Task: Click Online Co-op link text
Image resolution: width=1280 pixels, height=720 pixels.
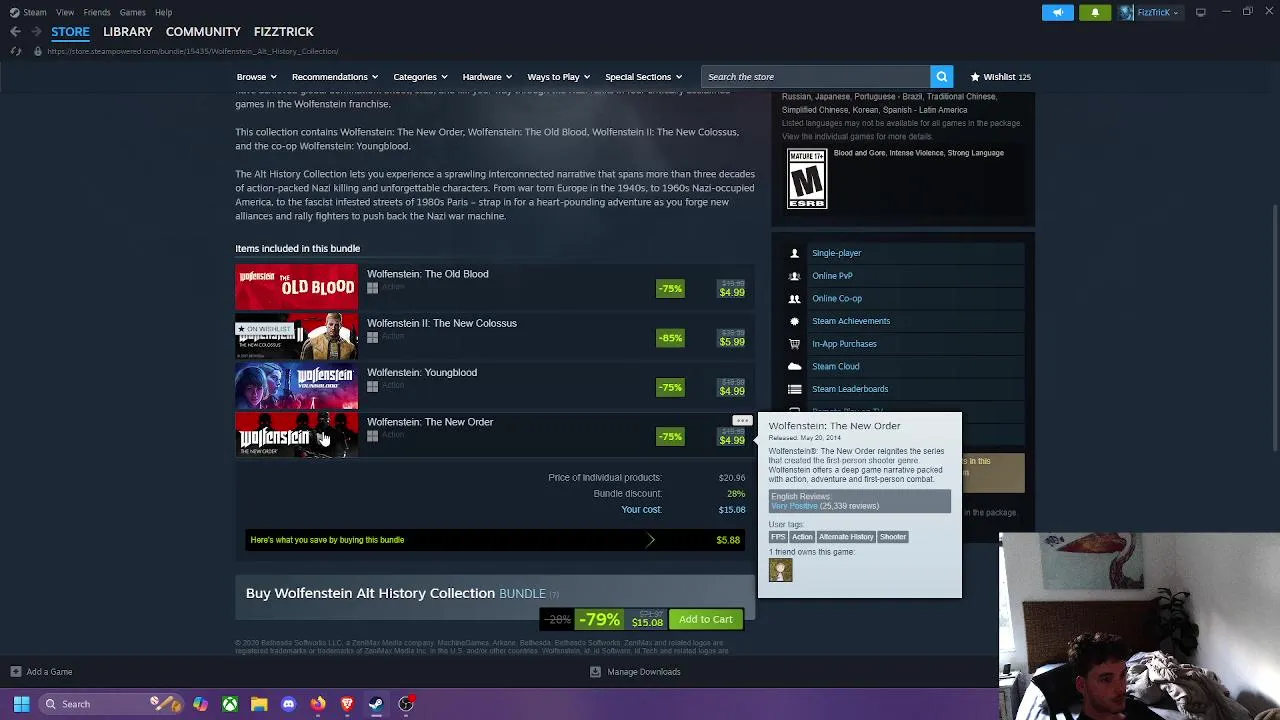Action: pos(837,298)
